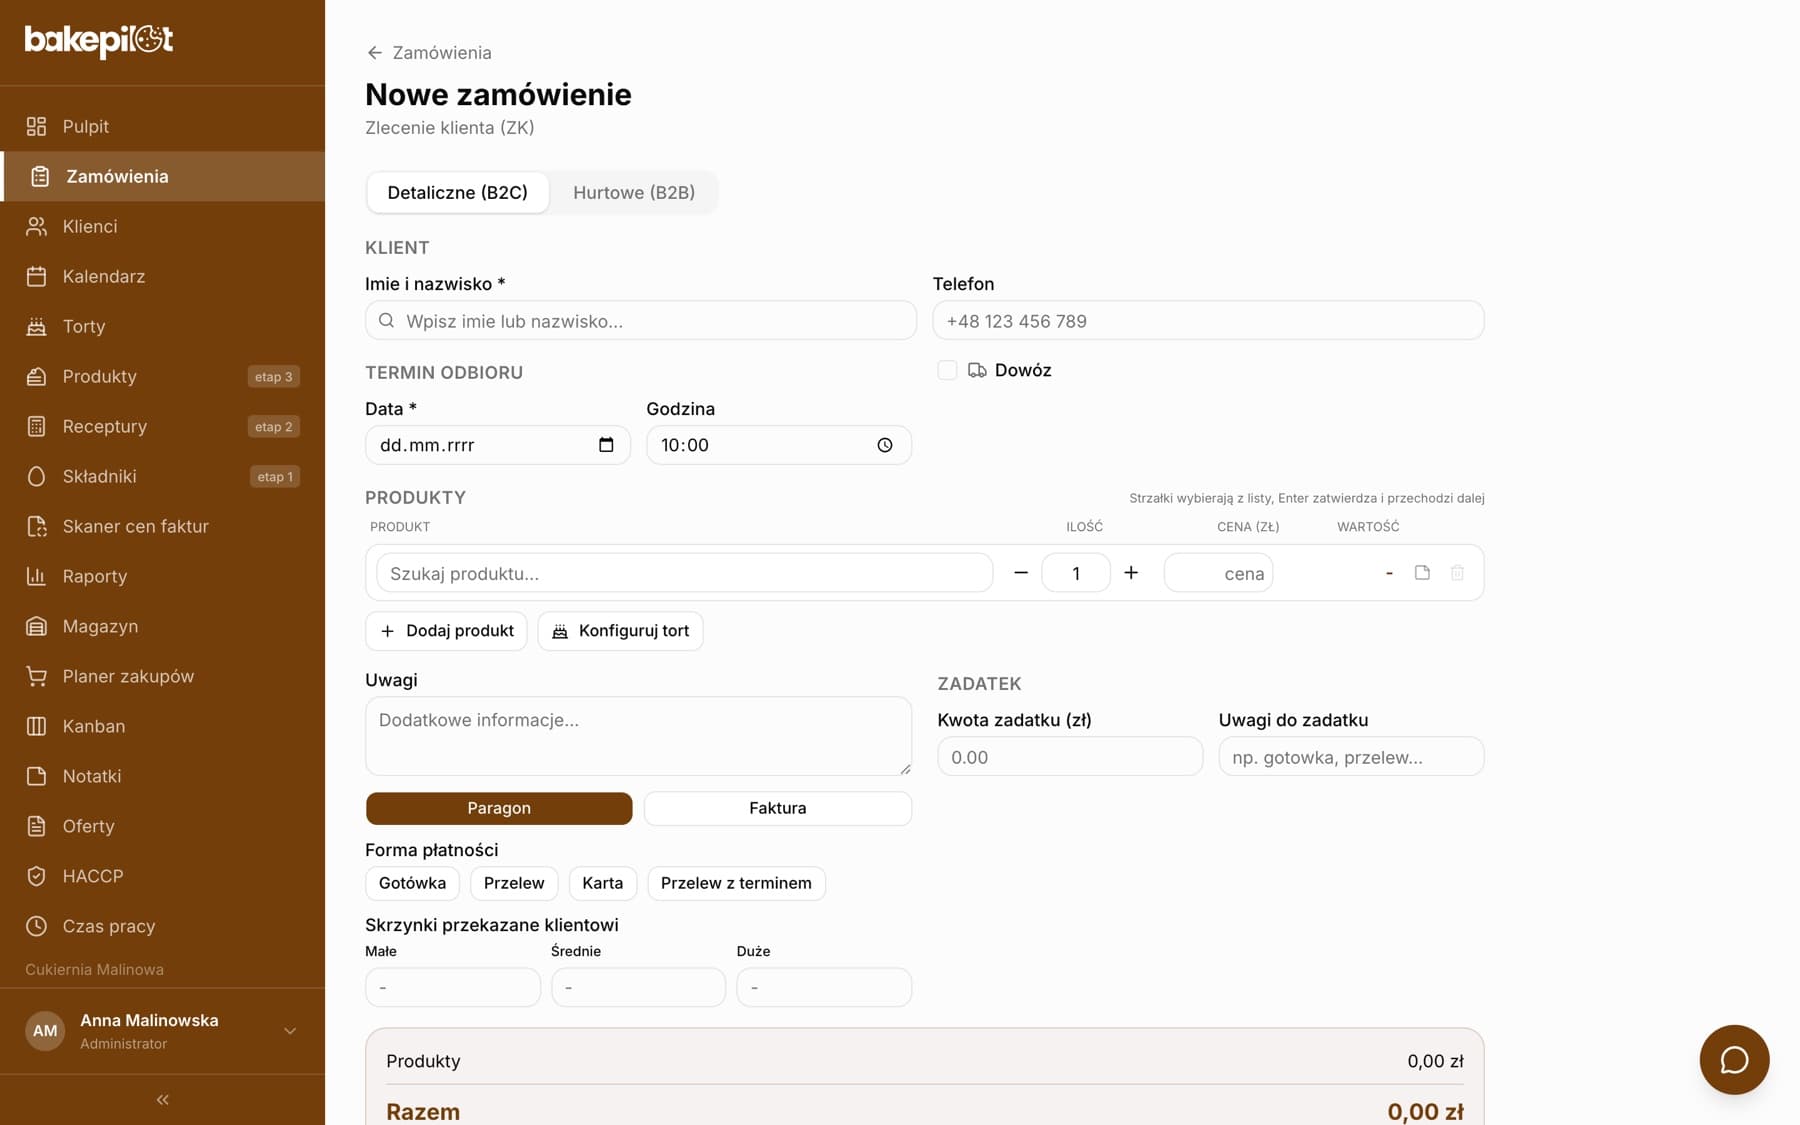Click the calendar picker icon in Data field
The height and width of the screenshot is (1125, 1800).
(606, 445)
